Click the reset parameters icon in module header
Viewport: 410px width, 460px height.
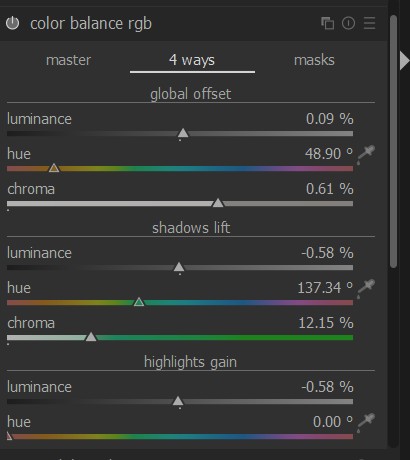click(348, 23)
